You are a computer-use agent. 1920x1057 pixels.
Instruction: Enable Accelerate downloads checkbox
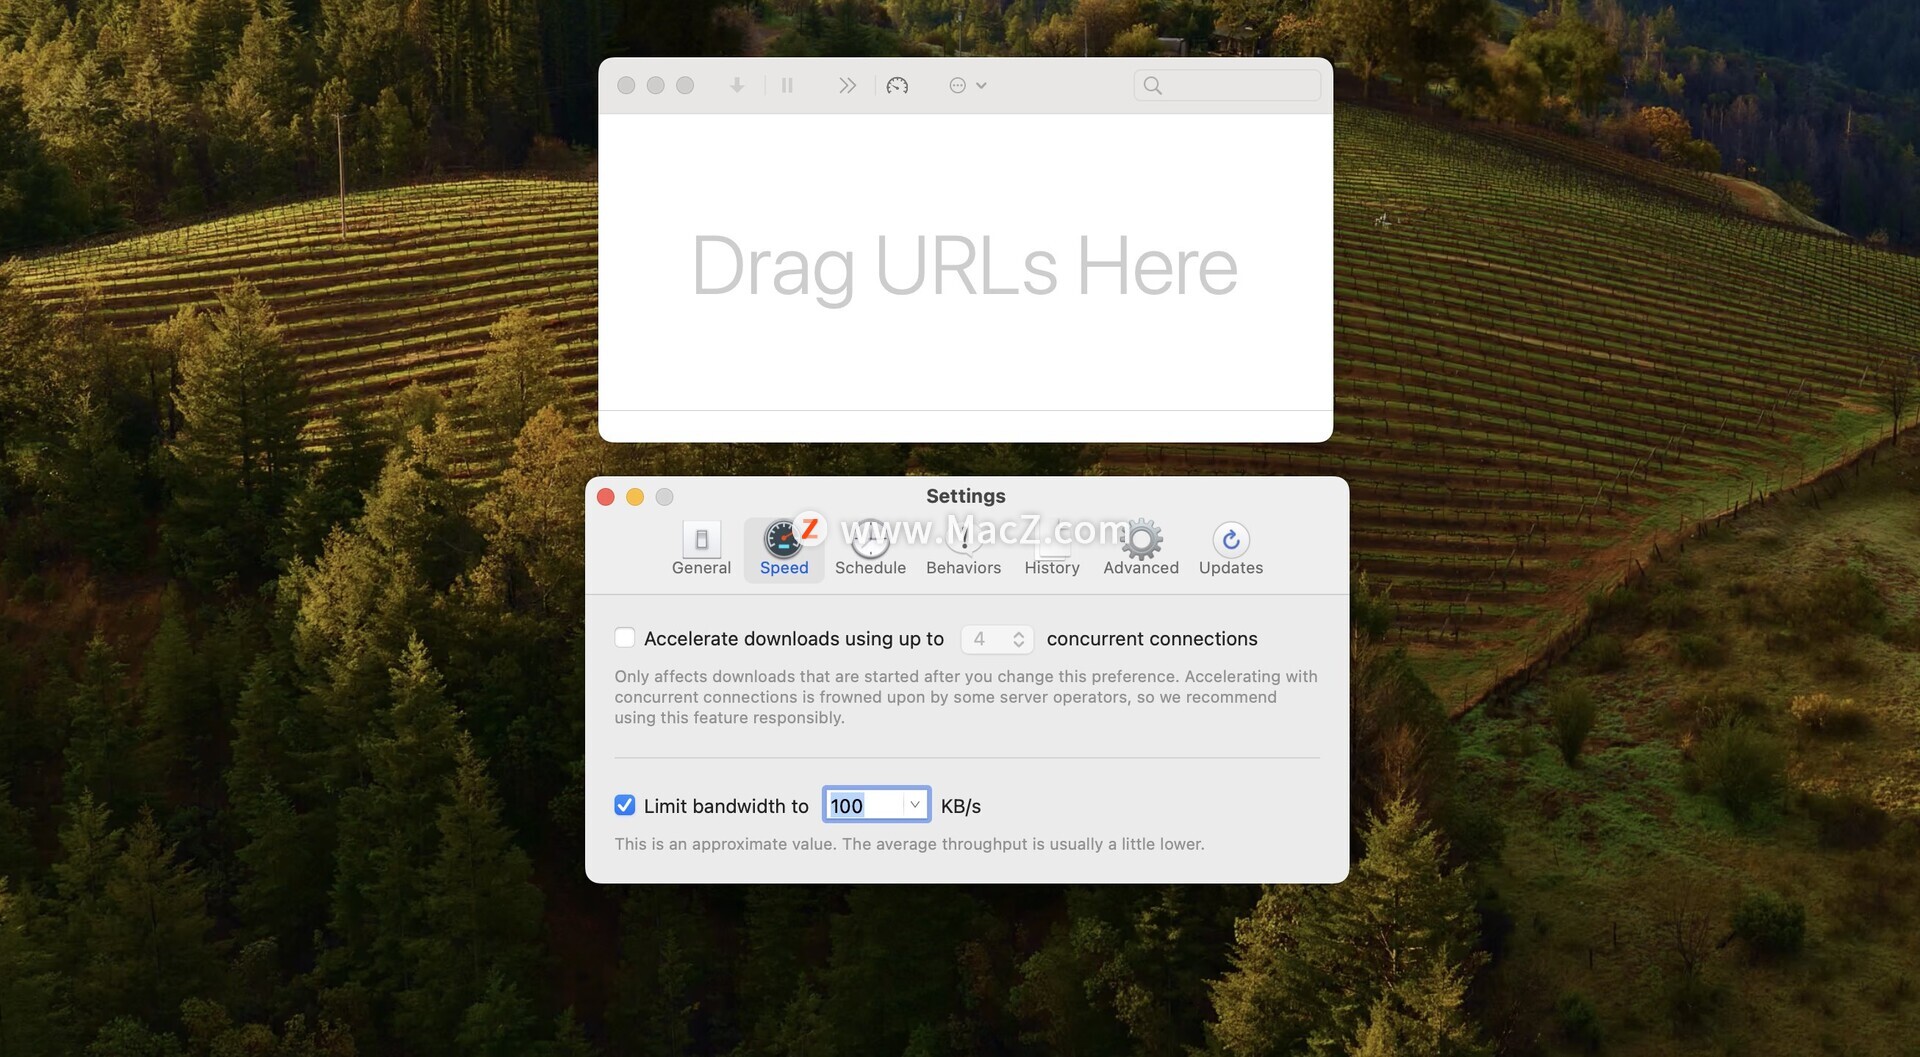[625, 638]
